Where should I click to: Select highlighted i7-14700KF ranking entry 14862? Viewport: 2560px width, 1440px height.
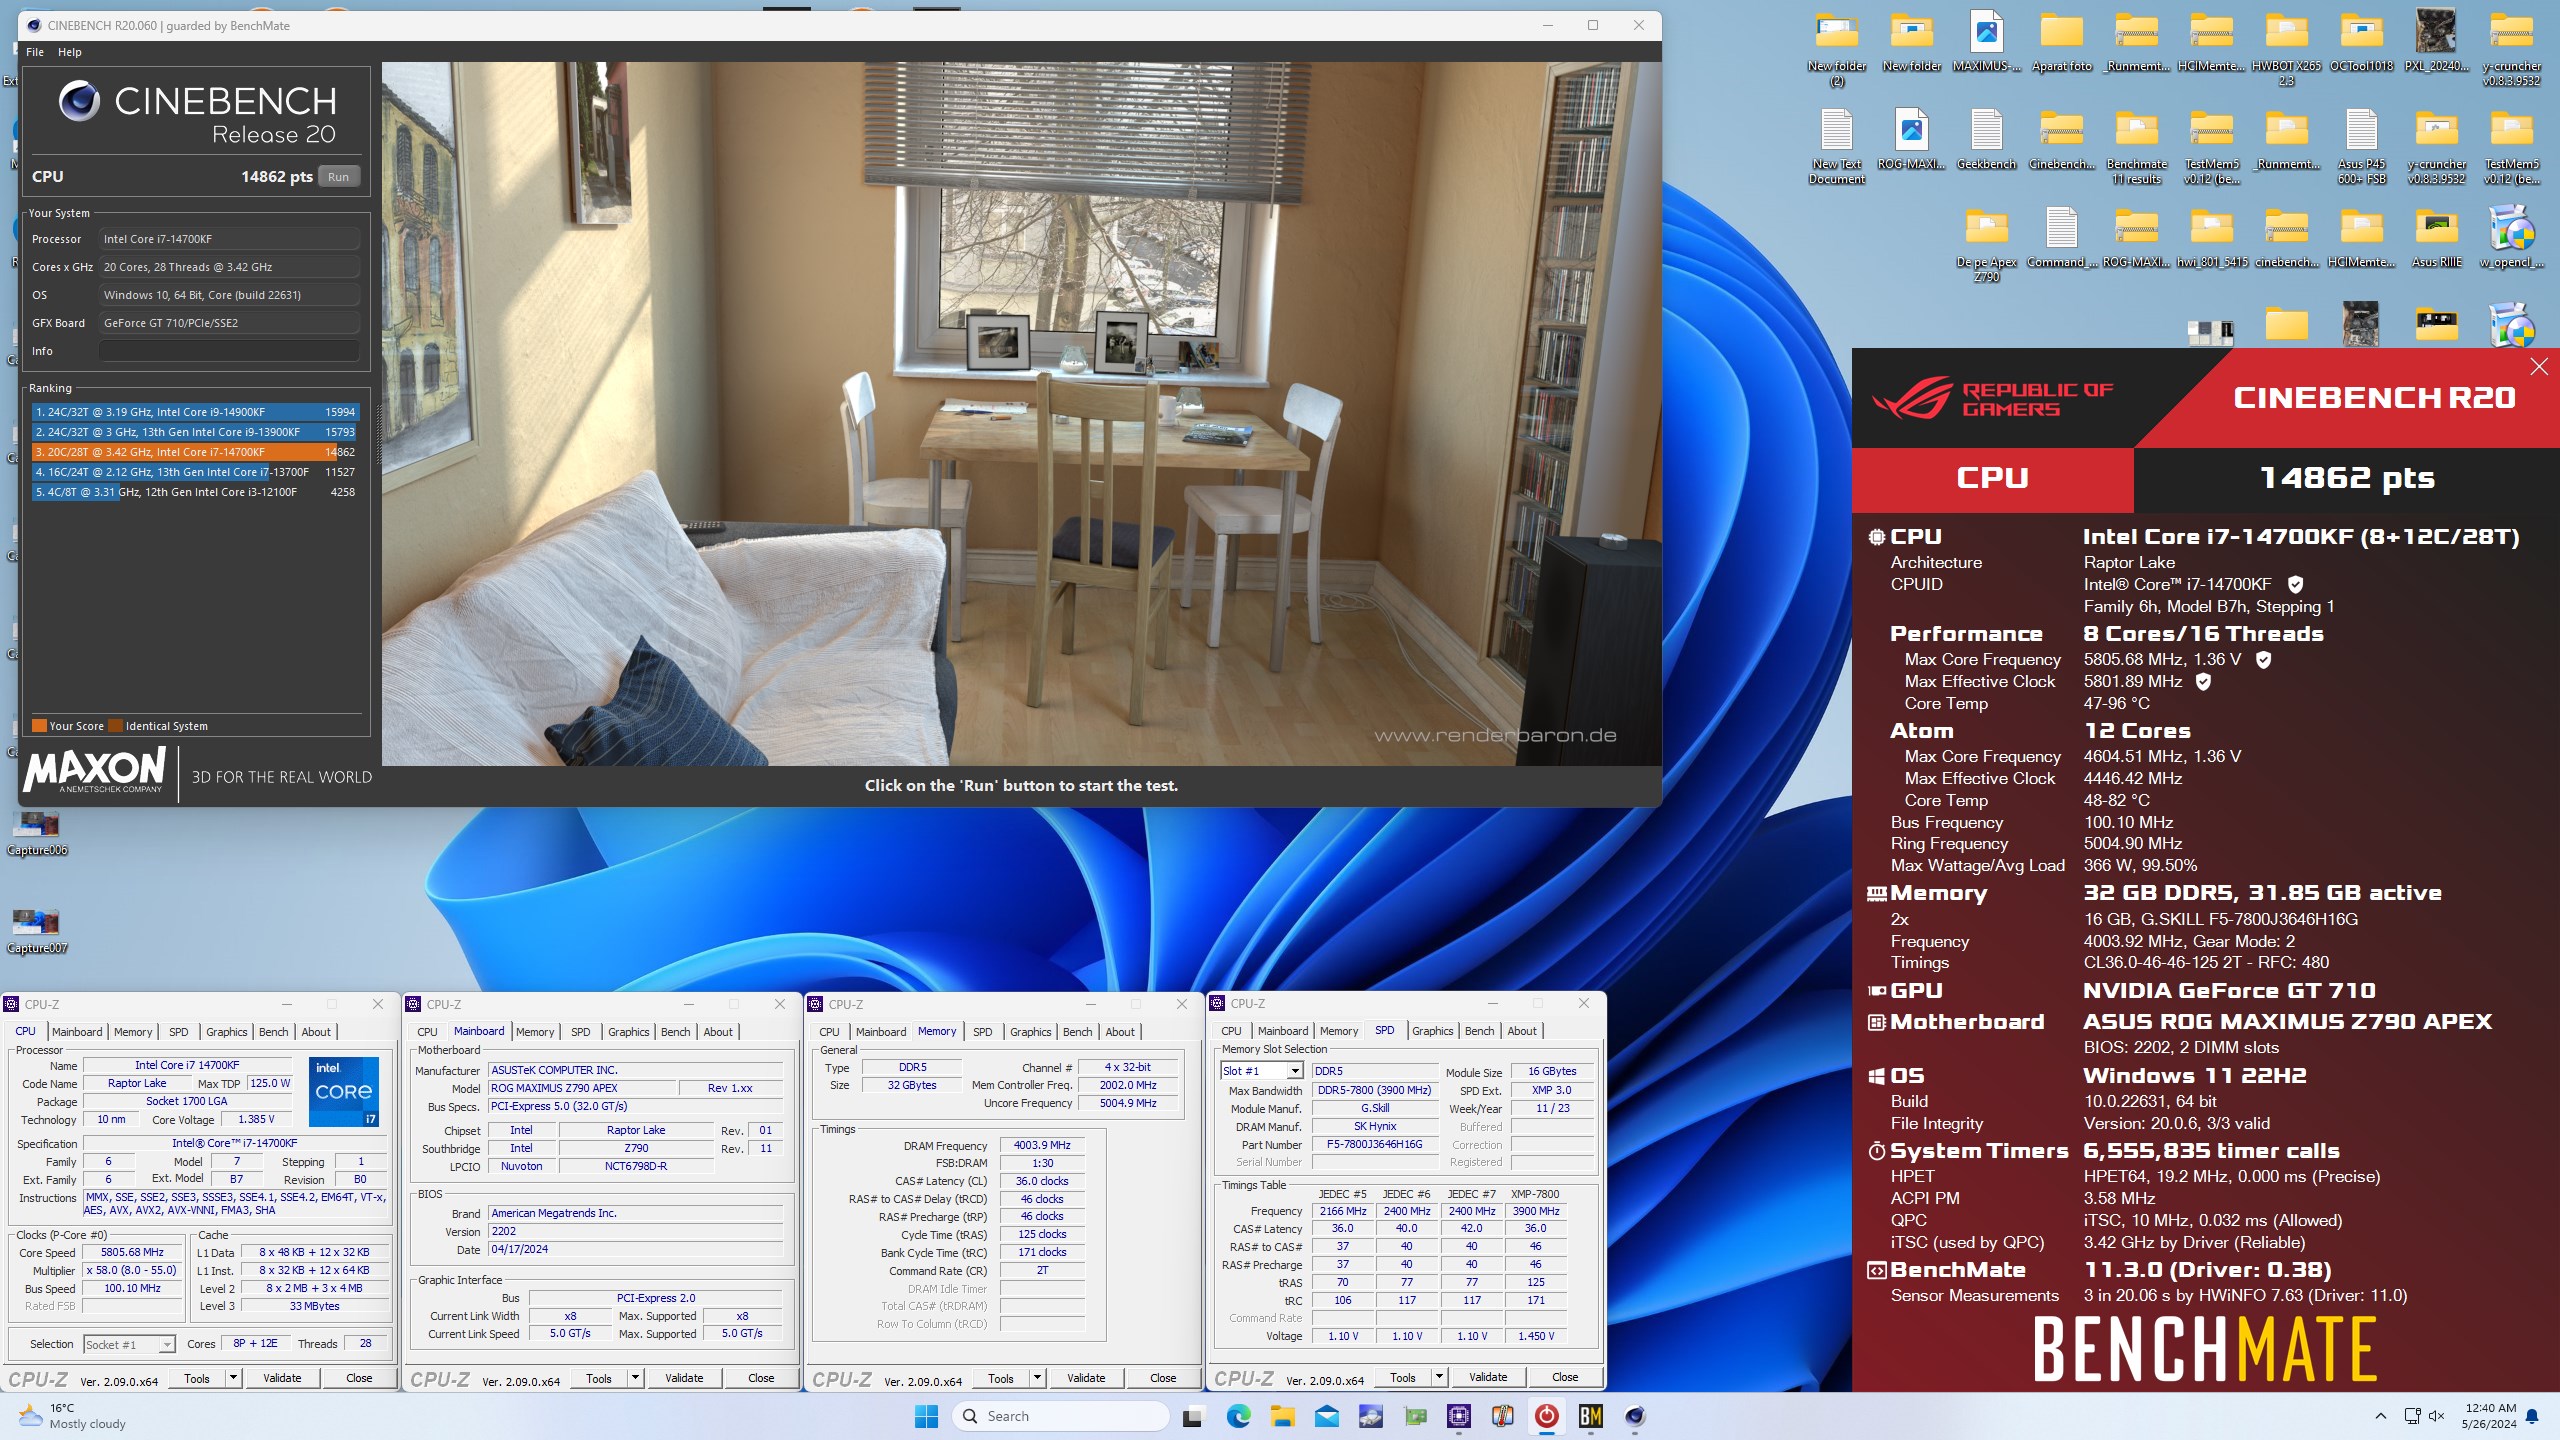[195, 452]
